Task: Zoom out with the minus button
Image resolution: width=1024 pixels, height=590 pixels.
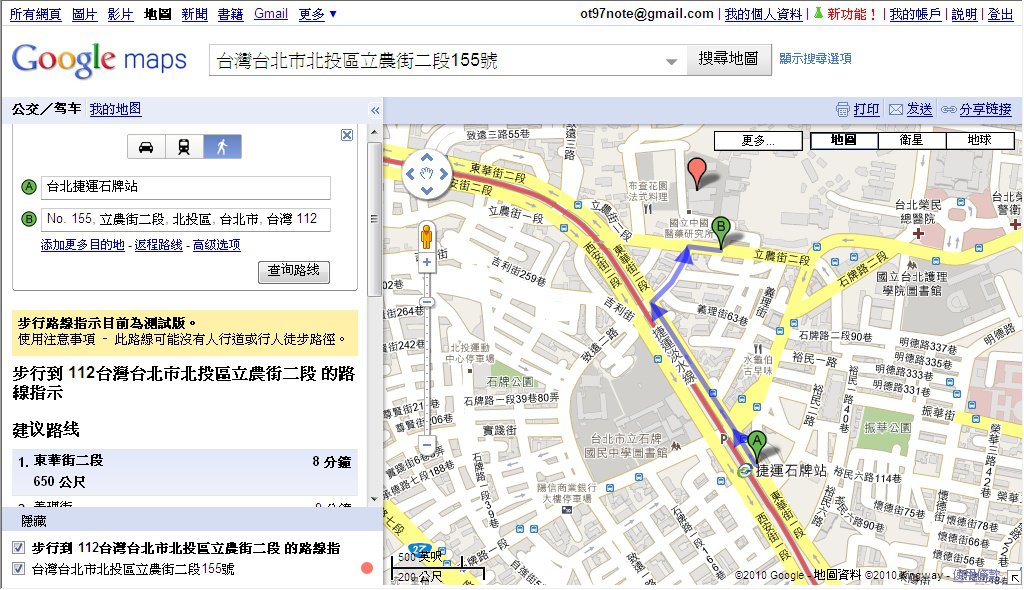Action: tap(426, 446)
